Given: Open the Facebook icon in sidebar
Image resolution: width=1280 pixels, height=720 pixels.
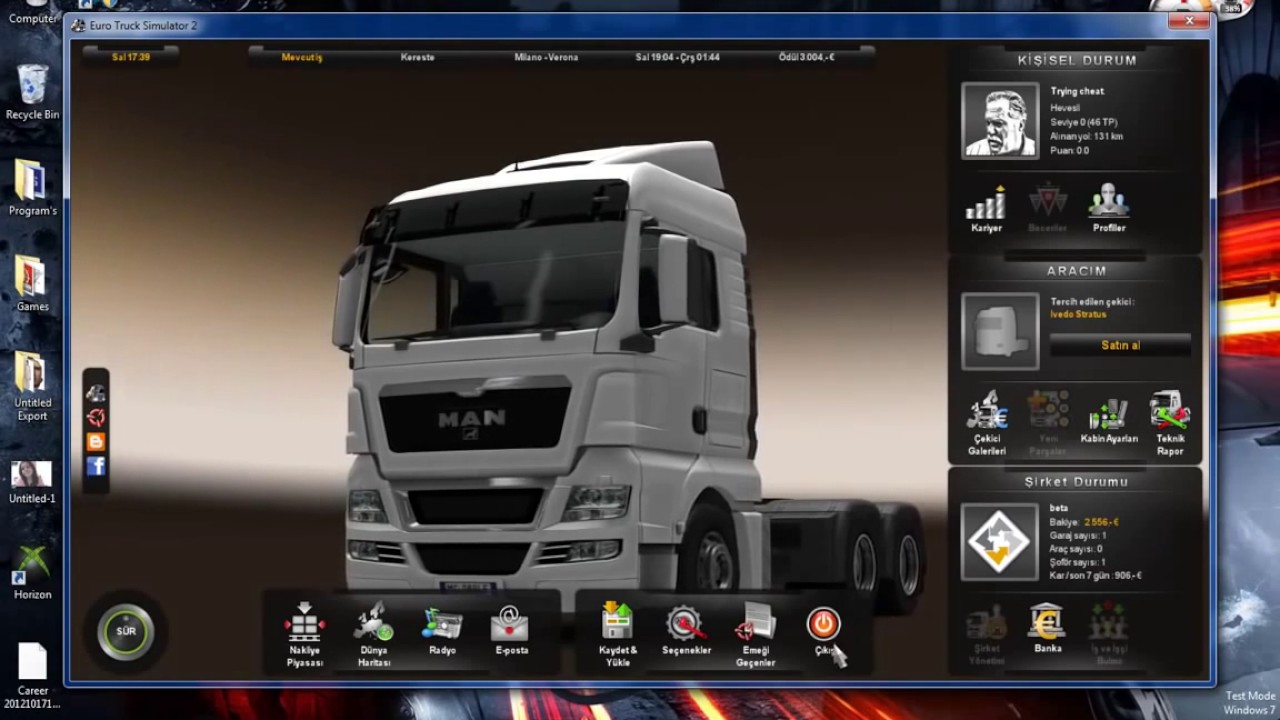Looking at the screenshot, I should [x=96, y=466].
